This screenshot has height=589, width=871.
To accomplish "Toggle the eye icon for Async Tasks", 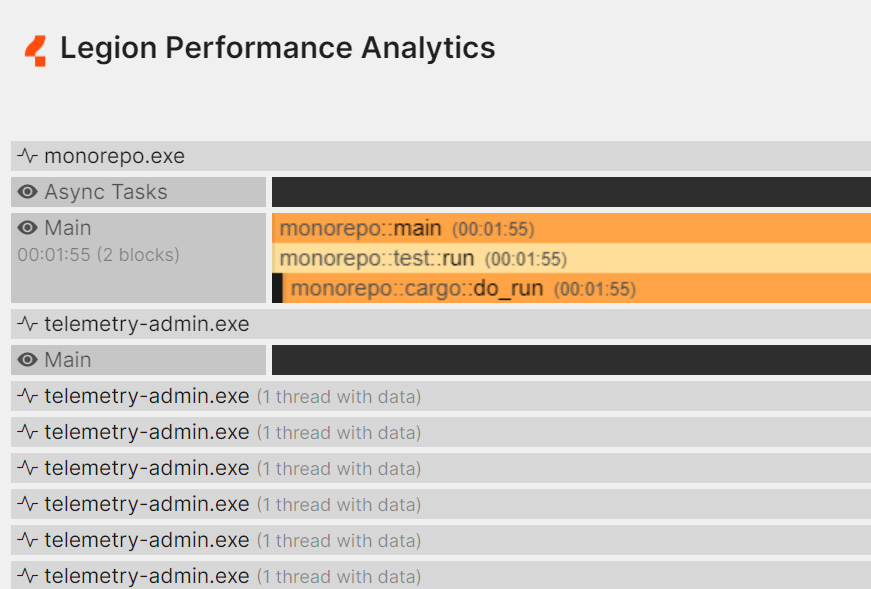I will 27,192.
